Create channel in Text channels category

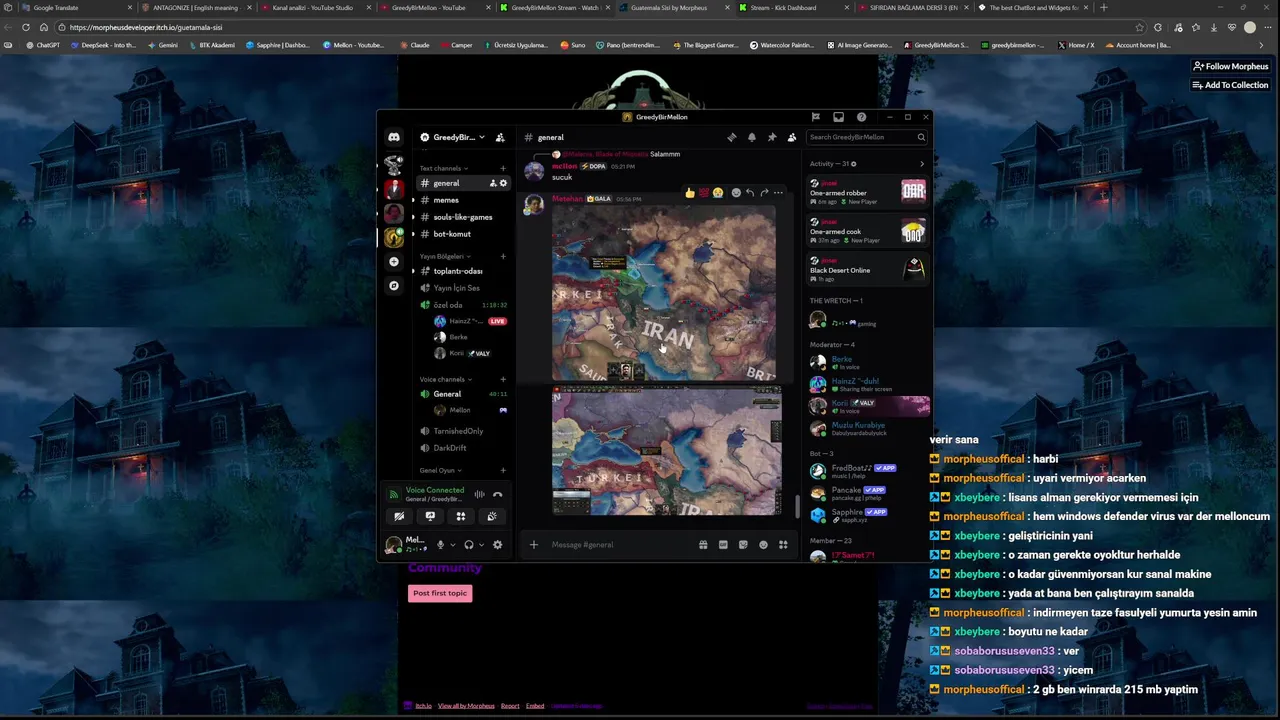[x=503, y=168]
